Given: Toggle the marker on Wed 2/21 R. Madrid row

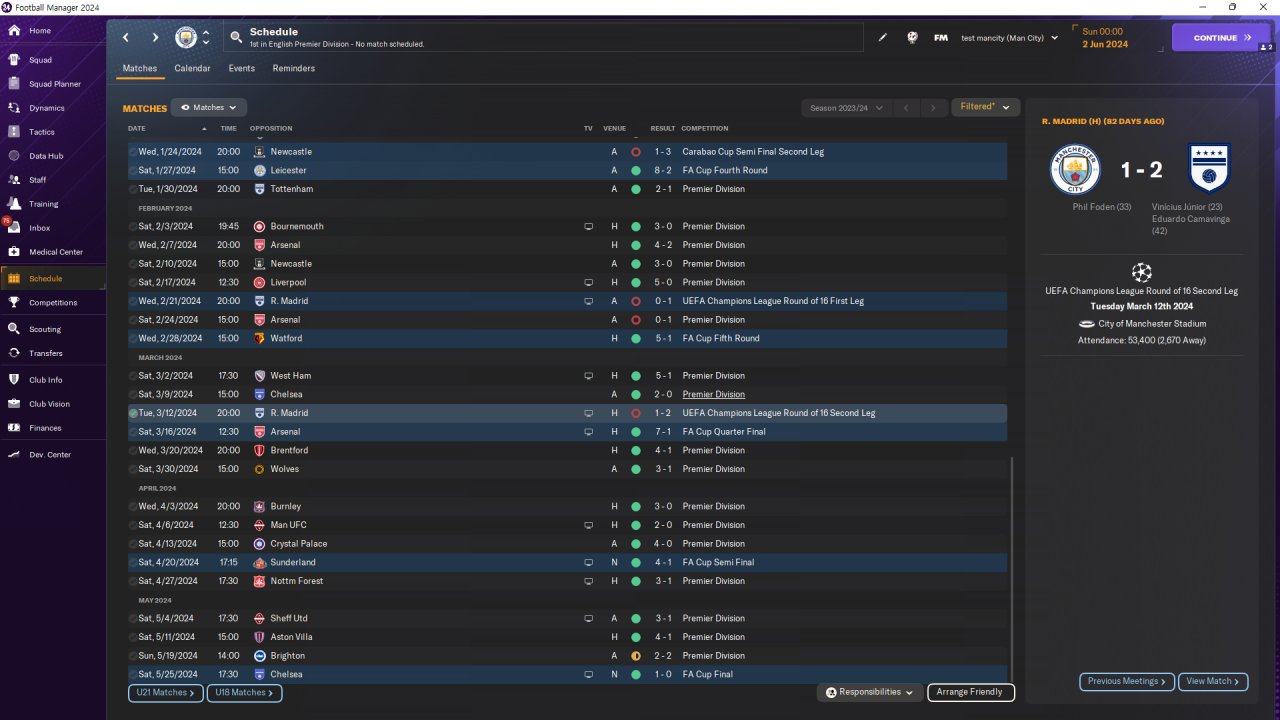Looking at the screenshot, I should tap(133, 301).
